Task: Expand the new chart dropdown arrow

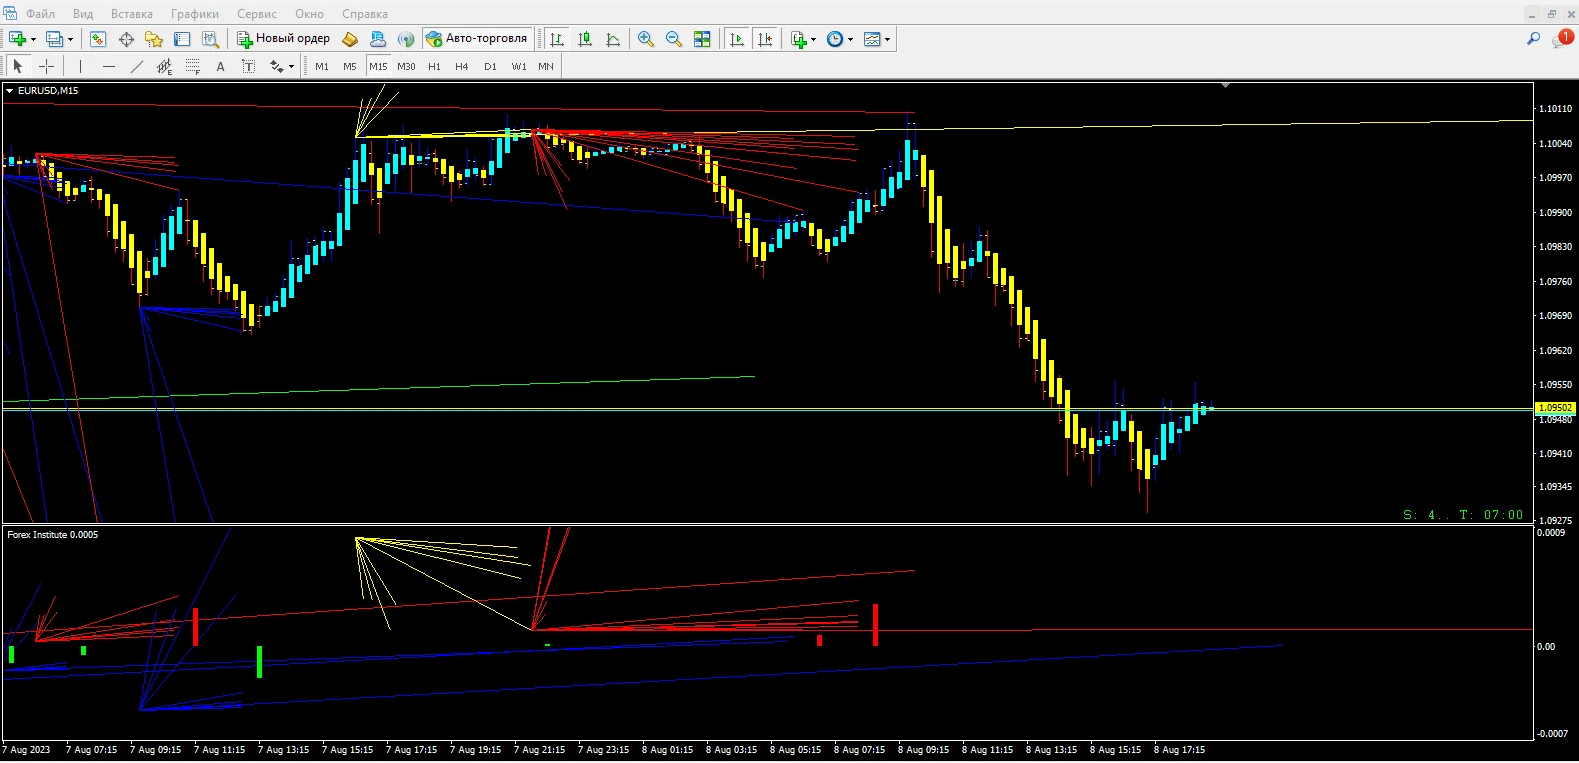Action: coord(33,40)
